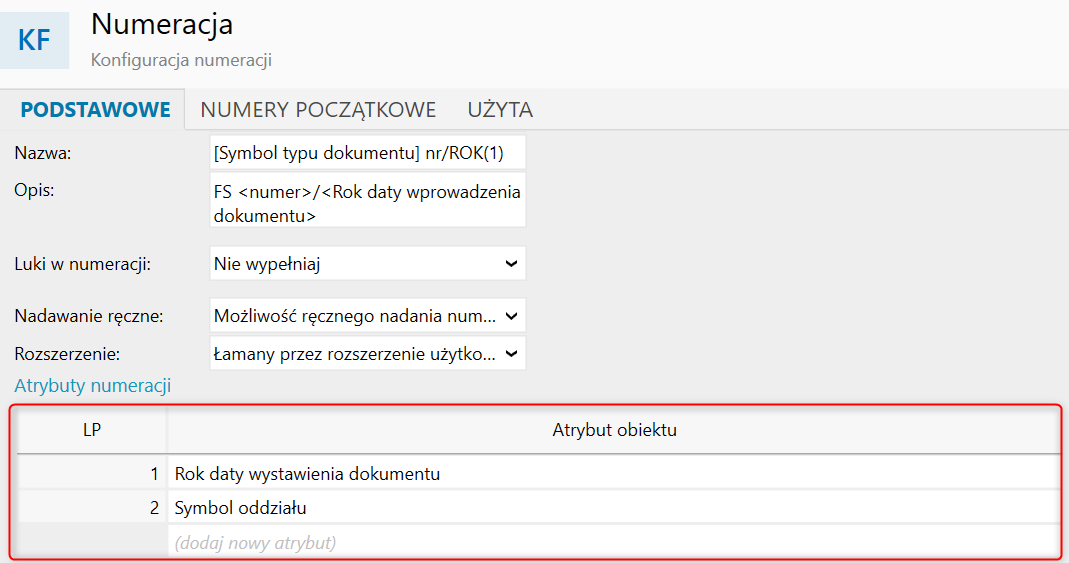Select LP cell number 1
The image size is (1069, 563).
[x=92, y=474]
